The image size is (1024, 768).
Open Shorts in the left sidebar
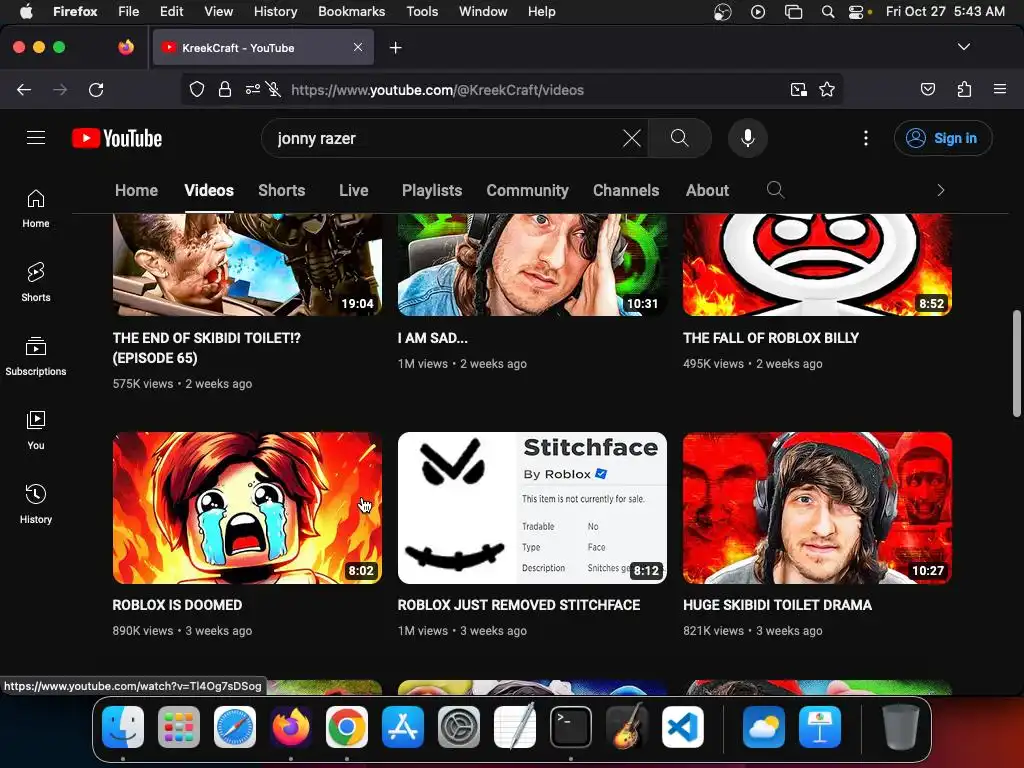[x=36, y=282]
